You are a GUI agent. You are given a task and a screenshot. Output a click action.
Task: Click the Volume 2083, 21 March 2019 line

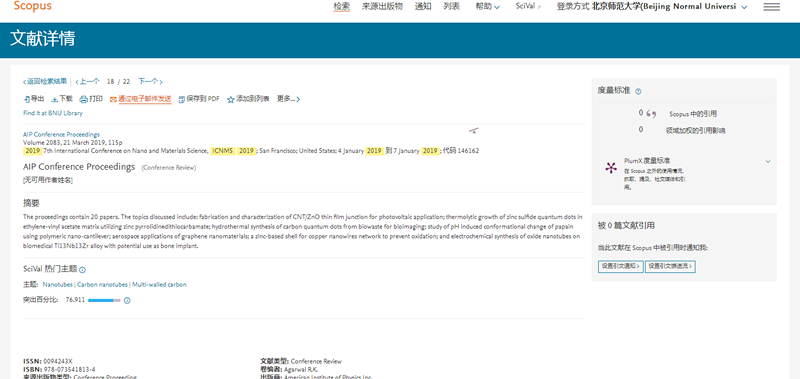pos(72,143)
